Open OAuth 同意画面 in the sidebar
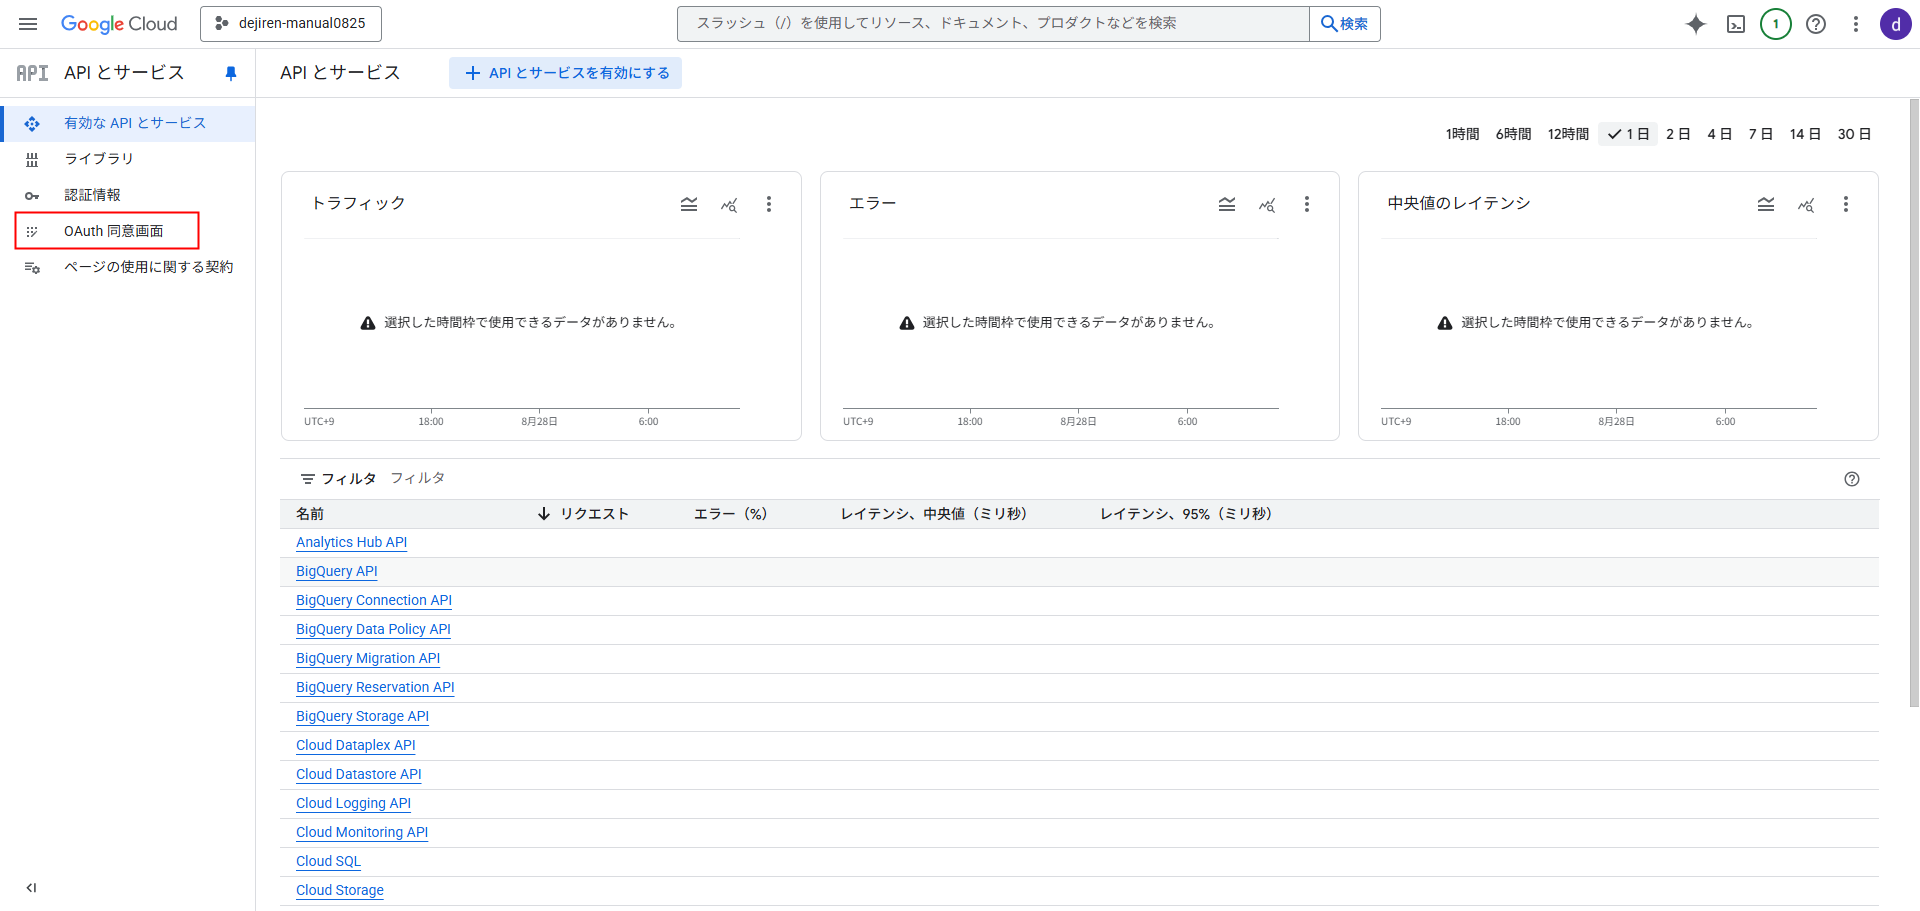The height and width of the screenshot is (911, 1920). pos(113,231)
